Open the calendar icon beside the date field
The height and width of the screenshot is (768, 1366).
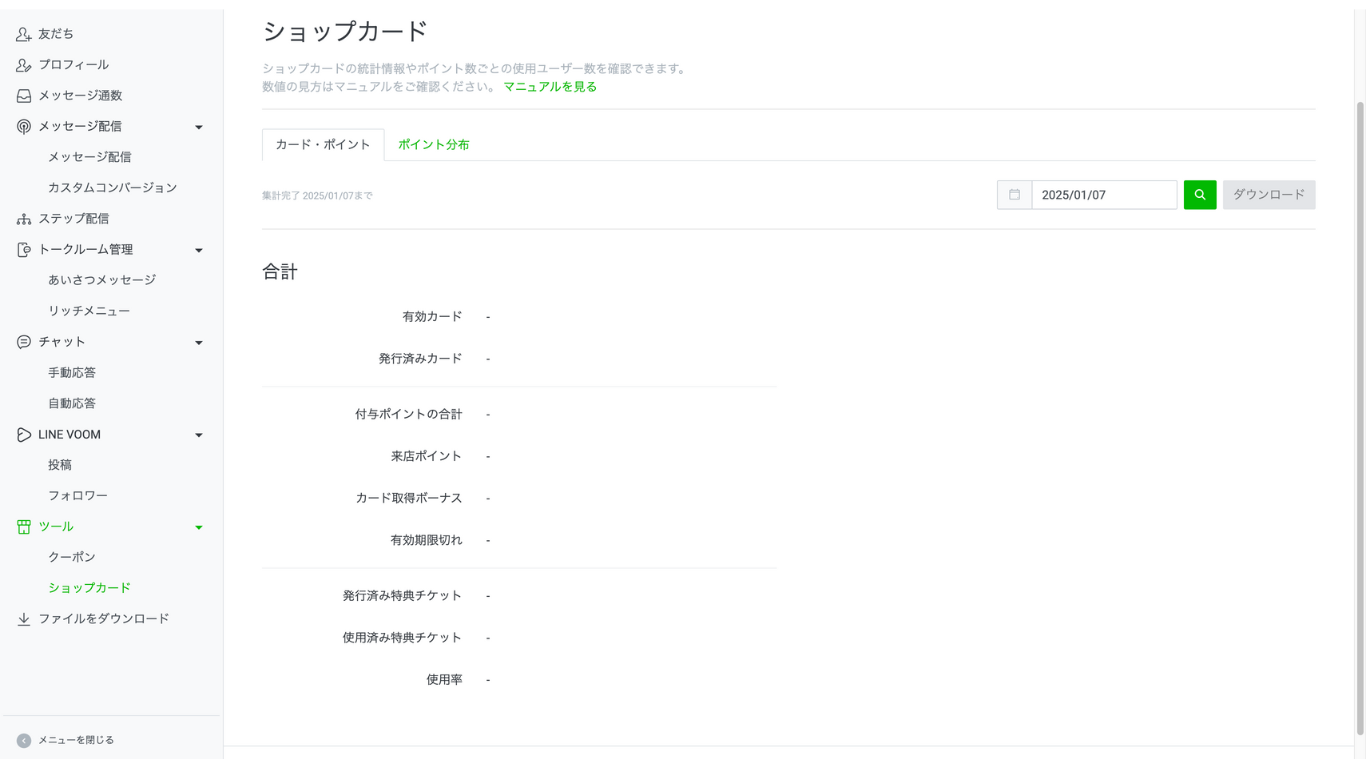tap(1014, 195)
